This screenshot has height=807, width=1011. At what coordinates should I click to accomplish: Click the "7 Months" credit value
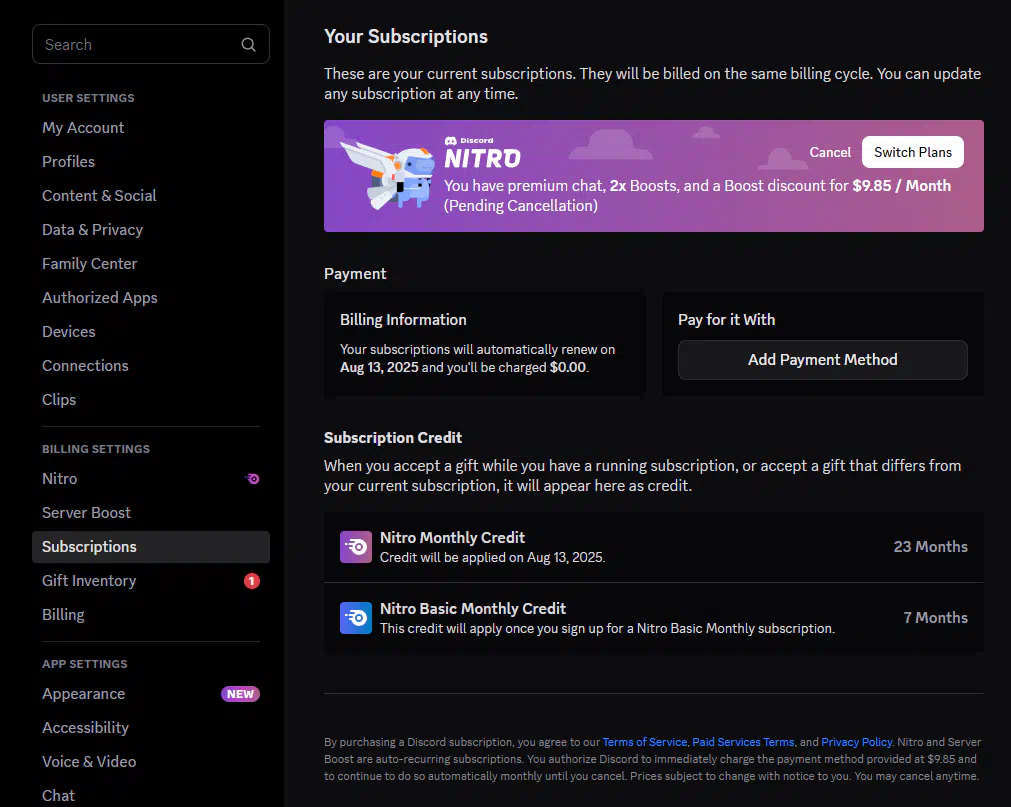936,617
